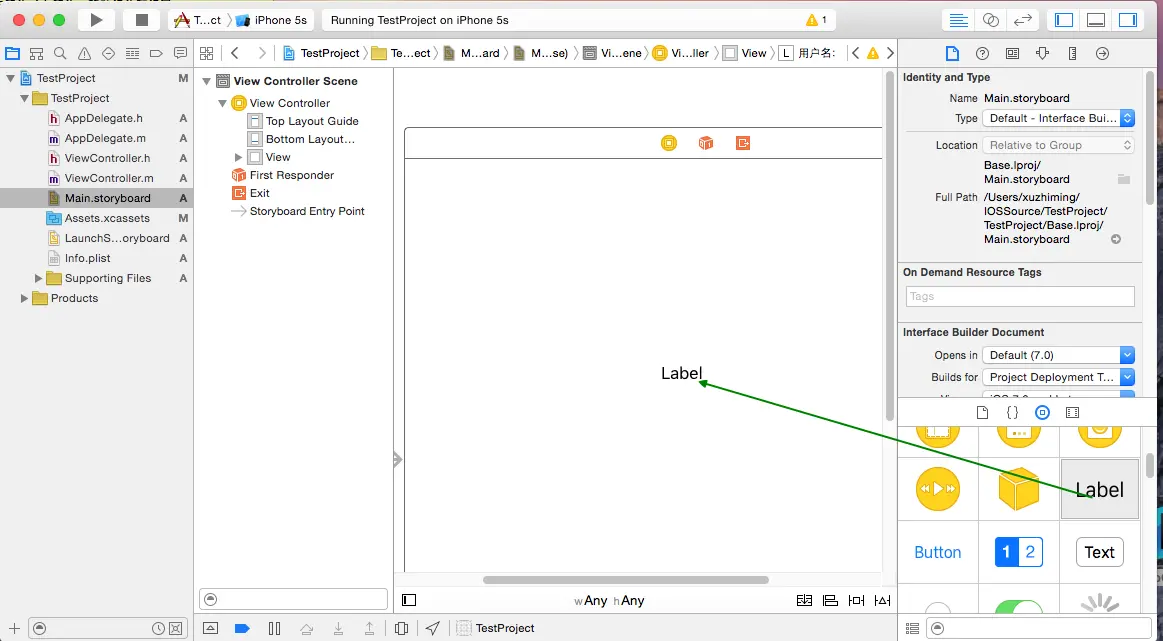Click View in the jump bar
This screenshot has height=641, width=1163.
tap(745, 53)
